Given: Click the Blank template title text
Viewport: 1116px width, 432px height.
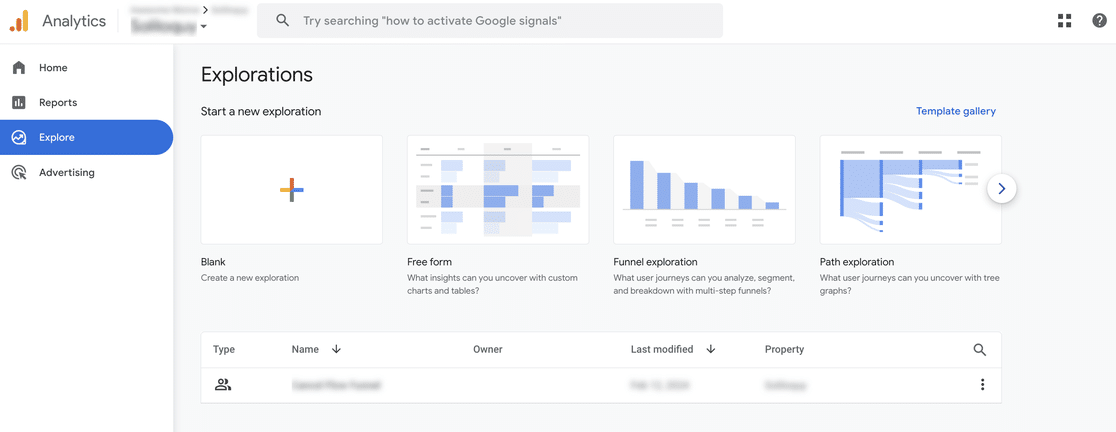Looking at the screenshot, I should [213, 262].
